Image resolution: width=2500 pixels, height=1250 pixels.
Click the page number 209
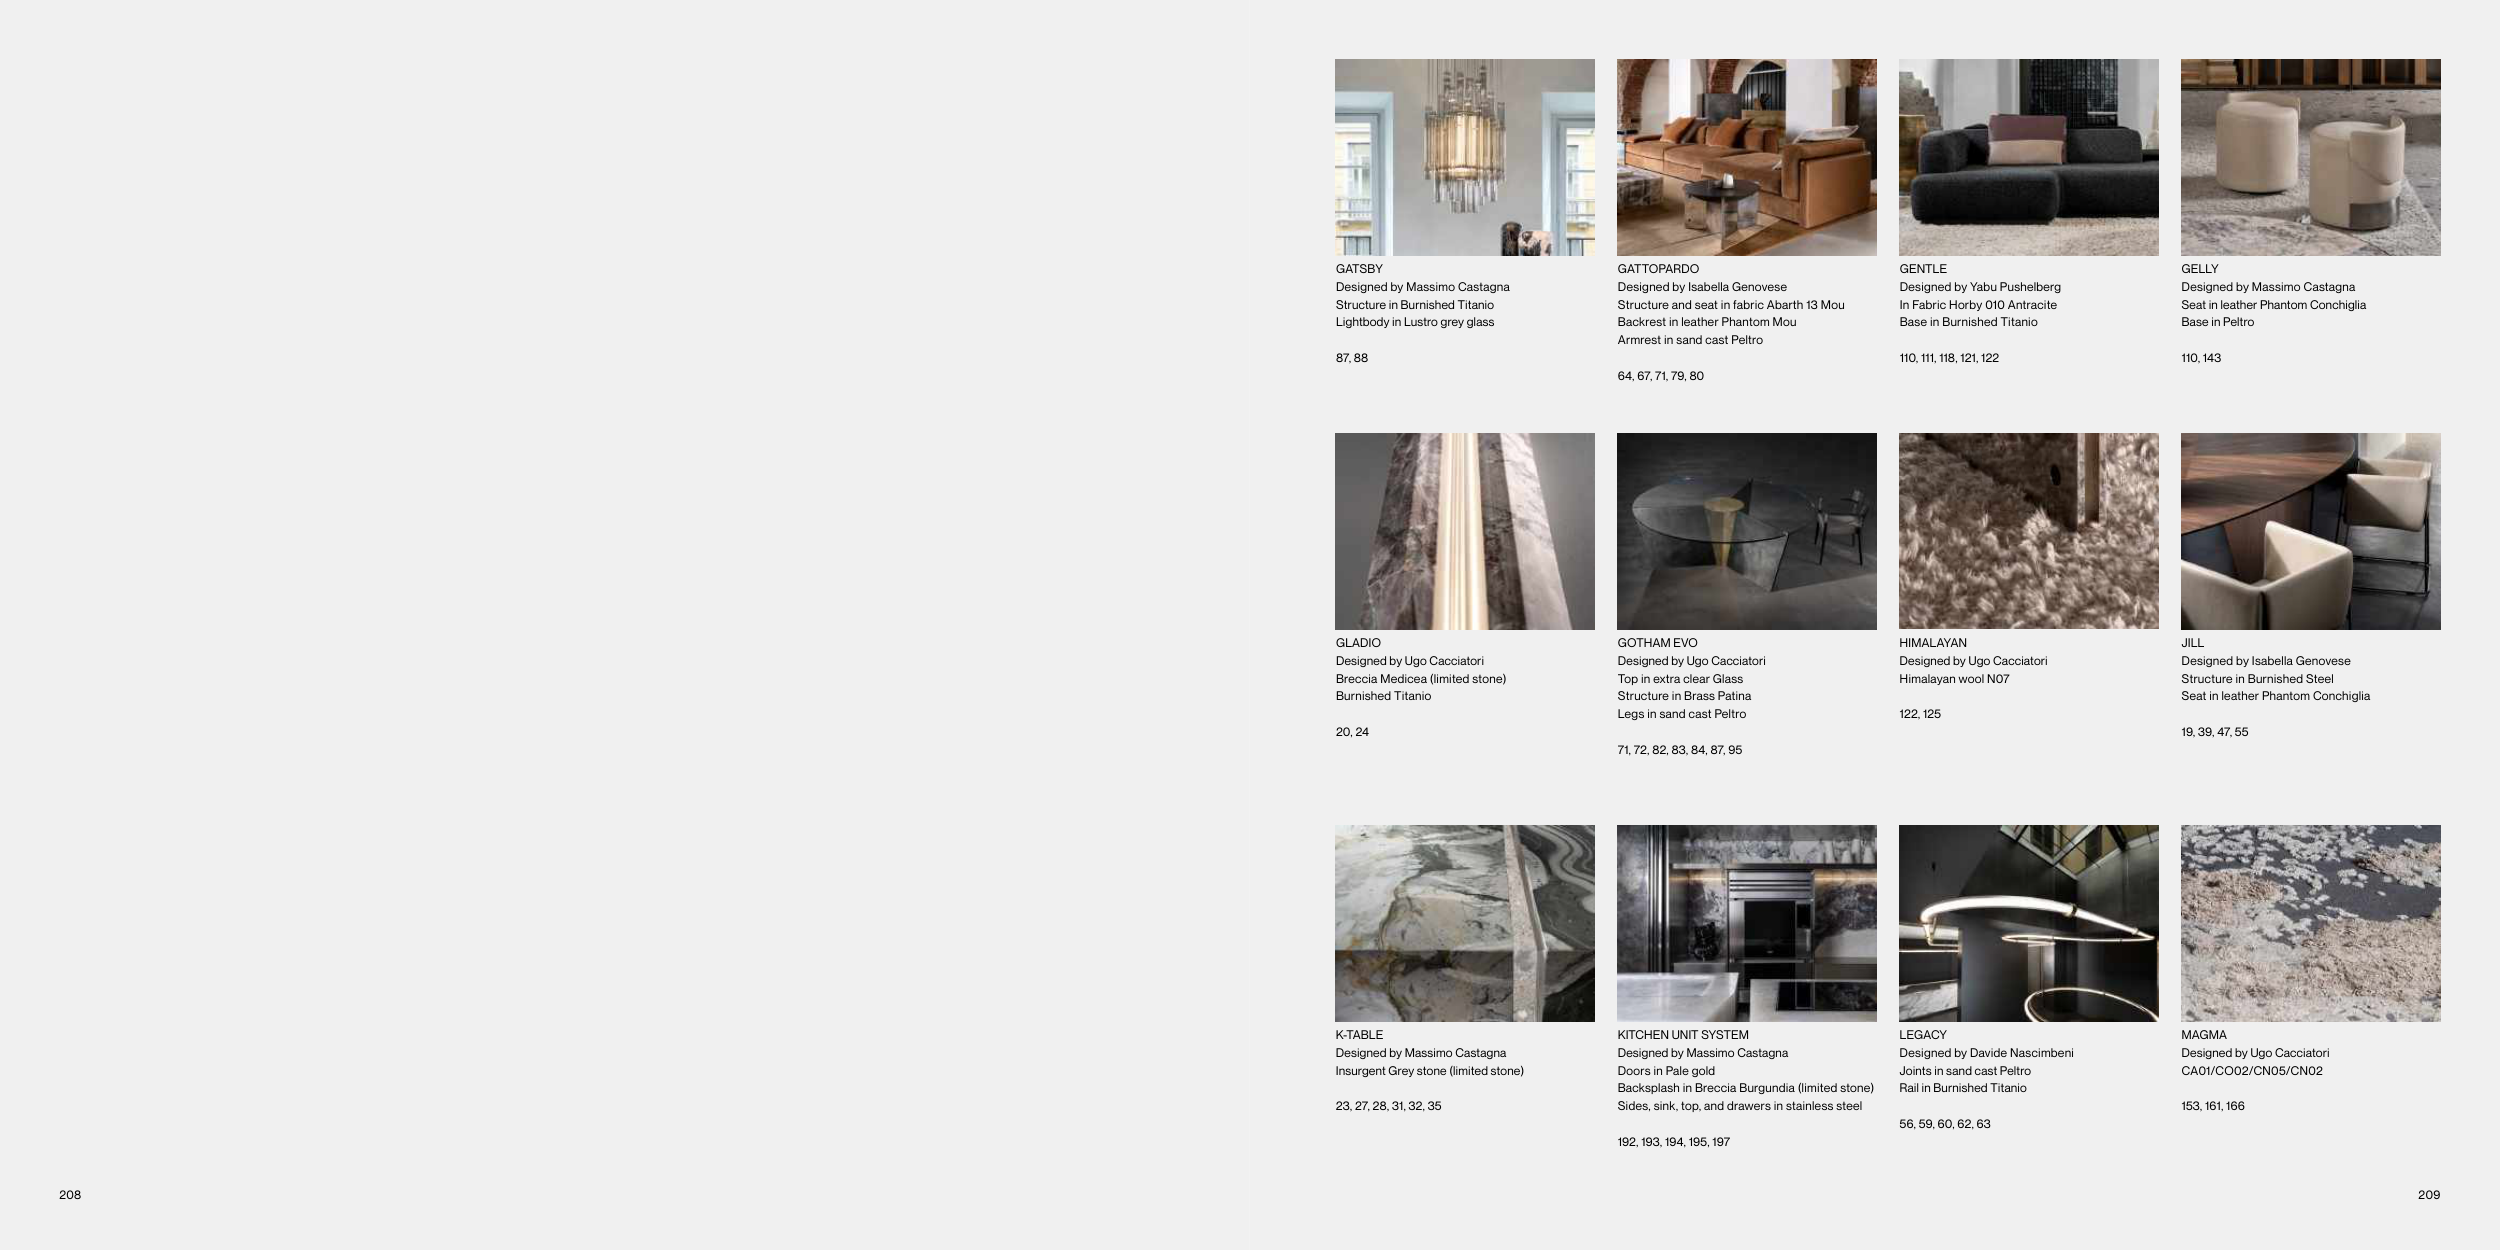[x=2428, y=1195]
